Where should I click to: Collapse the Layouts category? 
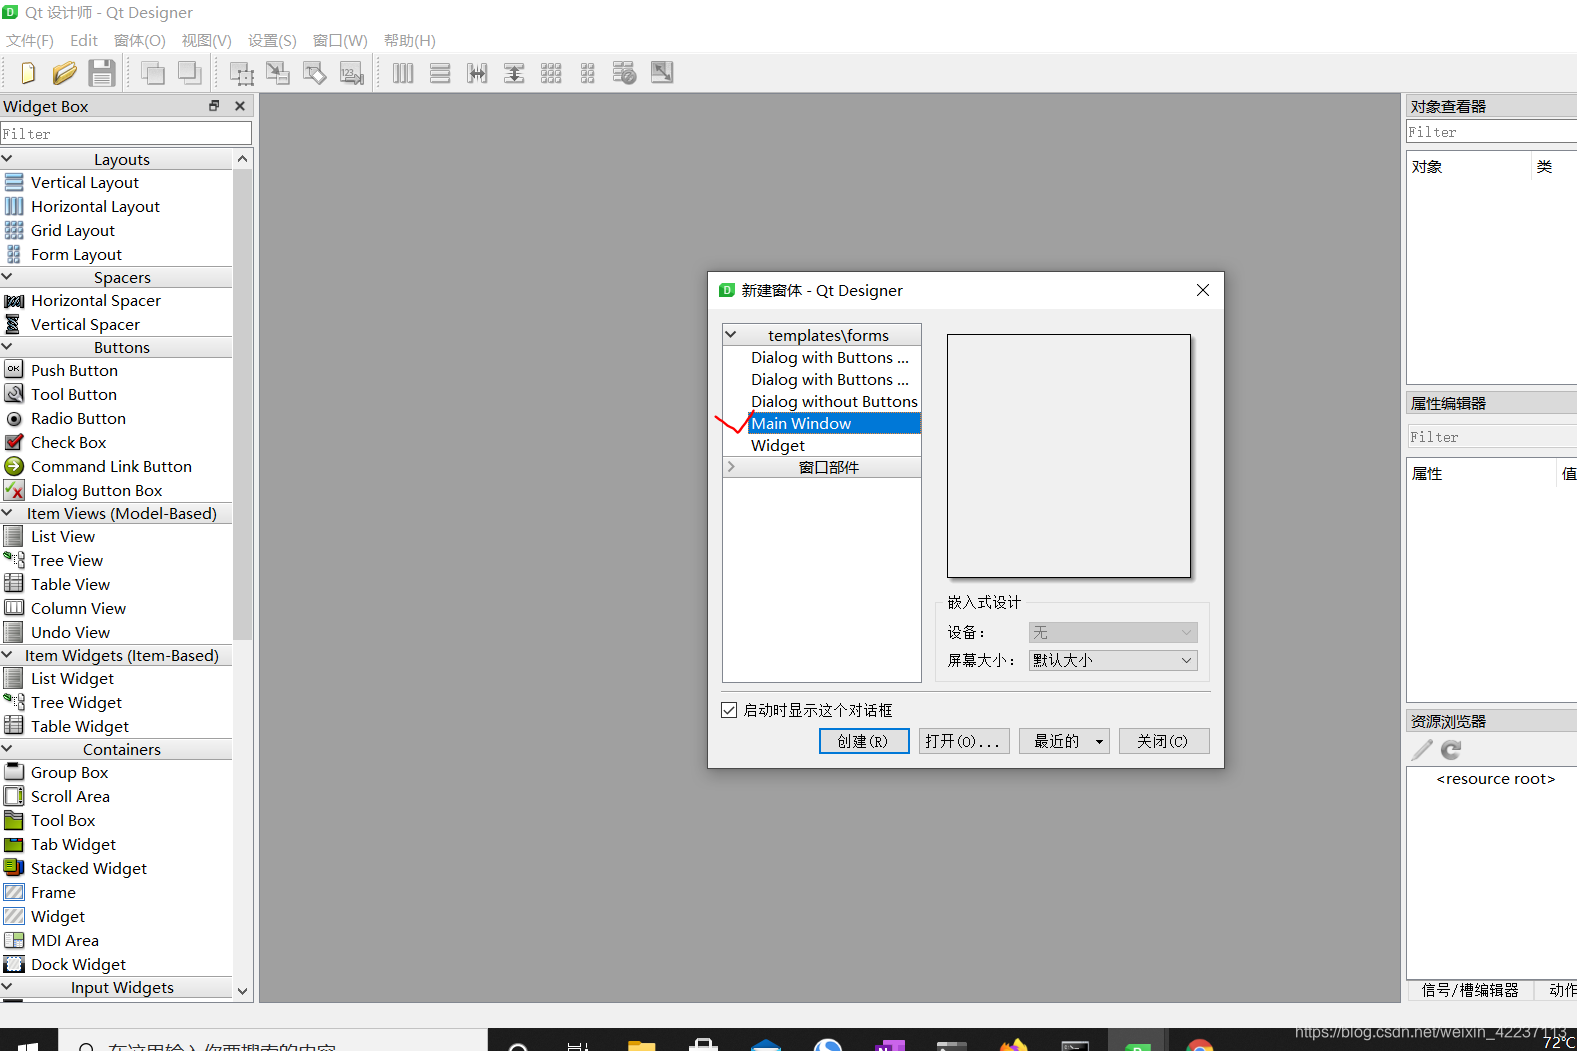tap(8, 159)
